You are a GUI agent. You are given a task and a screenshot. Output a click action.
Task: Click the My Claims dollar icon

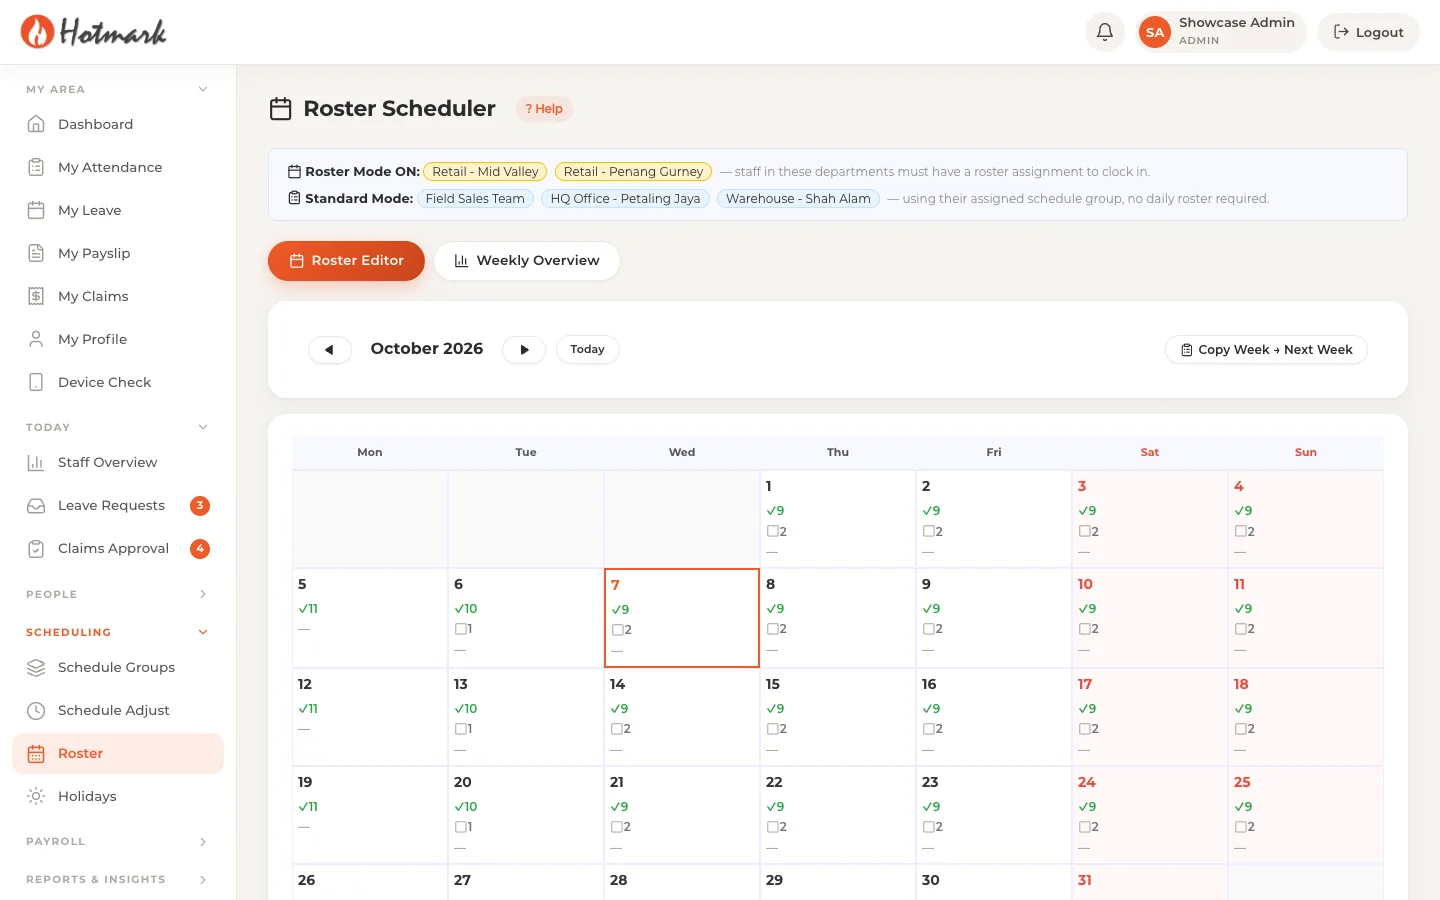[36, 296]
